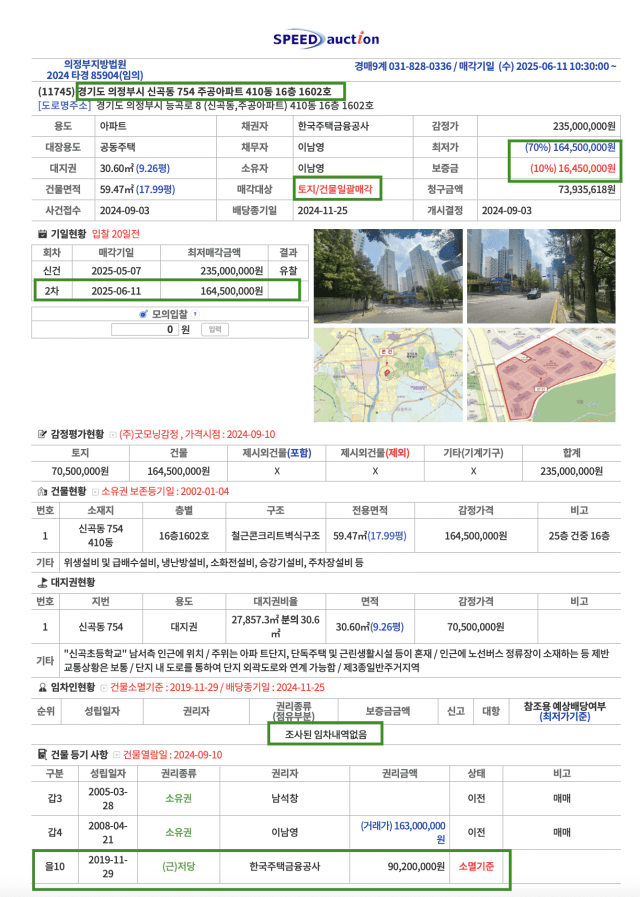Open the red parcel boundary map thumbnail
Viewport: 640px width, 897px height.
click(541, 375)
